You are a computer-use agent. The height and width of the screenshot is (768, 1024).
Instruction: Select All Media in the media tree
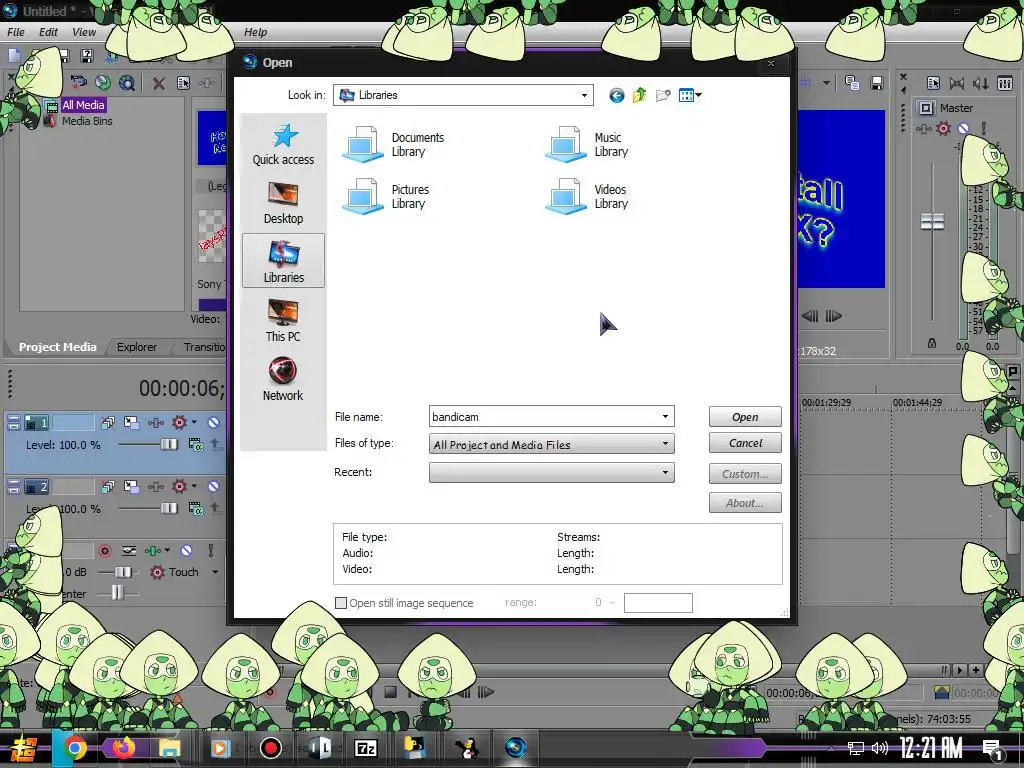[x=83, y=105]
